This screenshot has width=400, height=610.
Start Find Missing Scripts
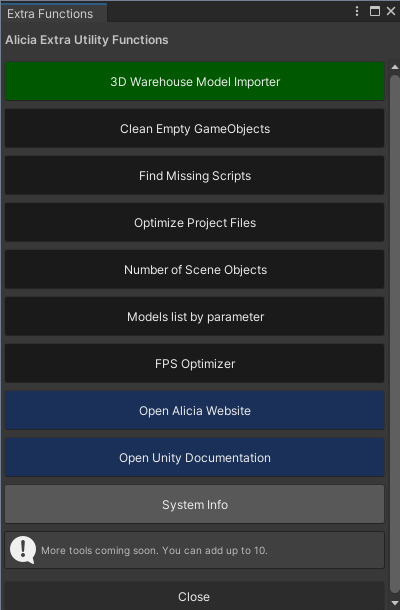pyautogui.click(x=195, y=175)
